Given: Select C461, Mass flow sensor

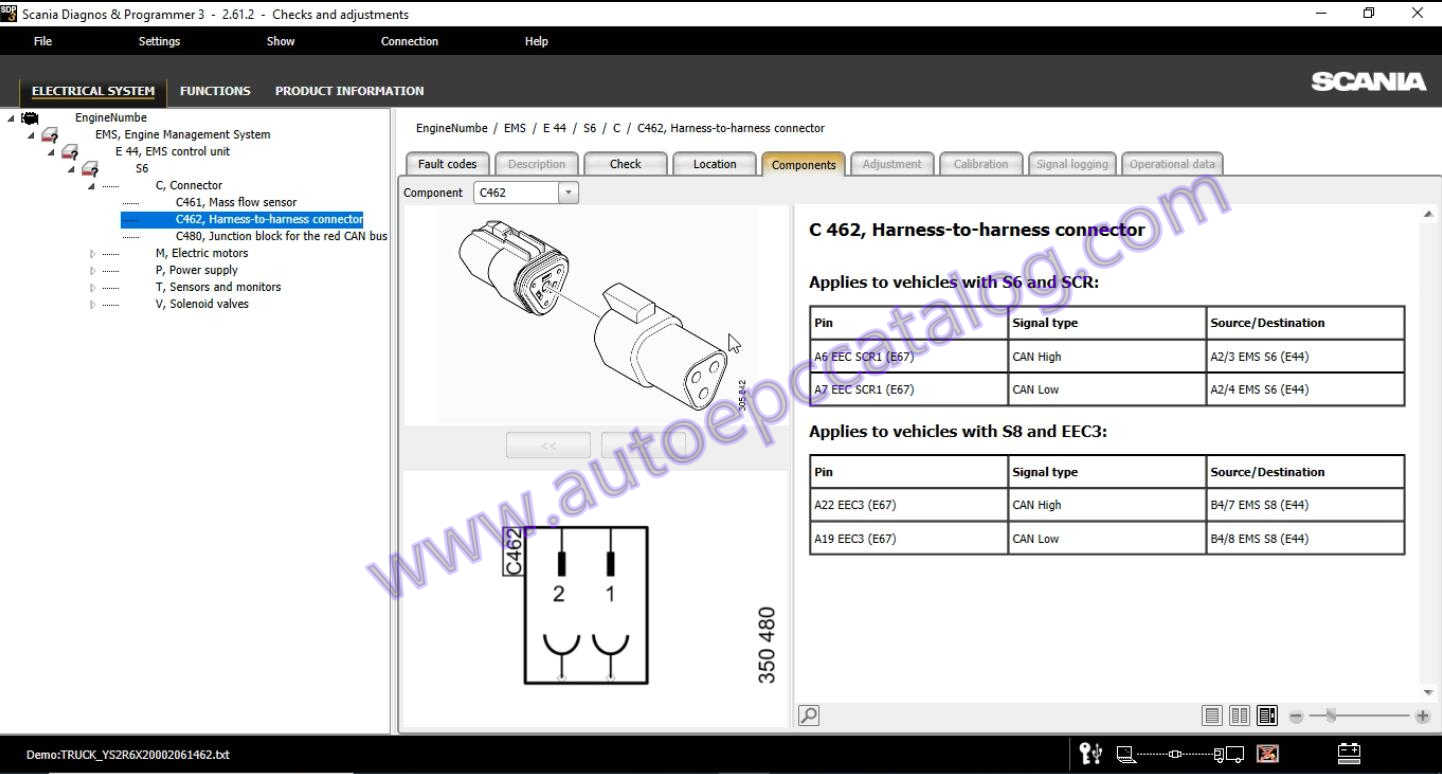Looking at the screenshot, I should [236, 201].
